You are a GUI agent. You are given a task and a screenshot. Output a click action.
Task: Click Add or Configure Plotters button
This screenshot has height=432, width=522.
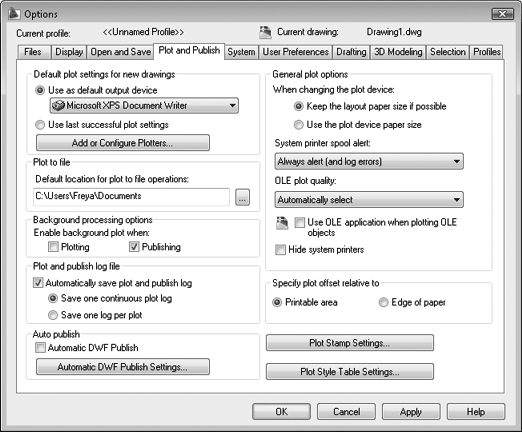tap(123, 143)
